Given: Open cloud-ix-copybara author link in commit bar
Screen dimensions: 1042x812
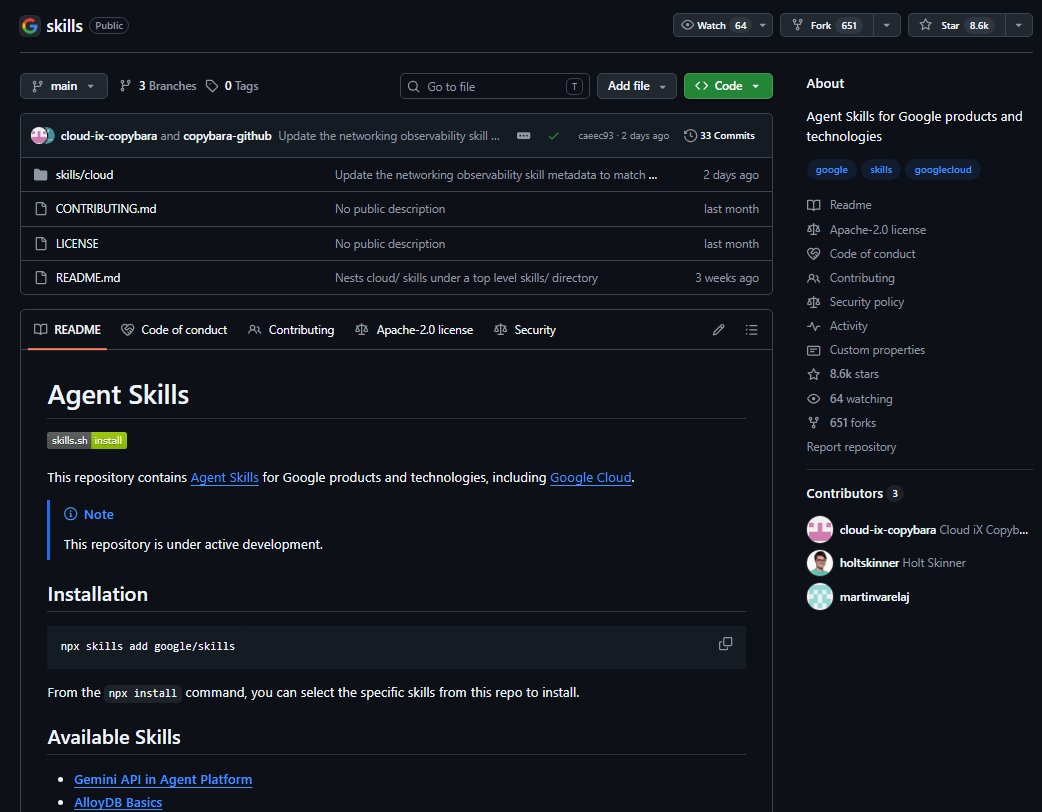Looking at the screenshot, I should pyautogui.click(x=109, y=136).
